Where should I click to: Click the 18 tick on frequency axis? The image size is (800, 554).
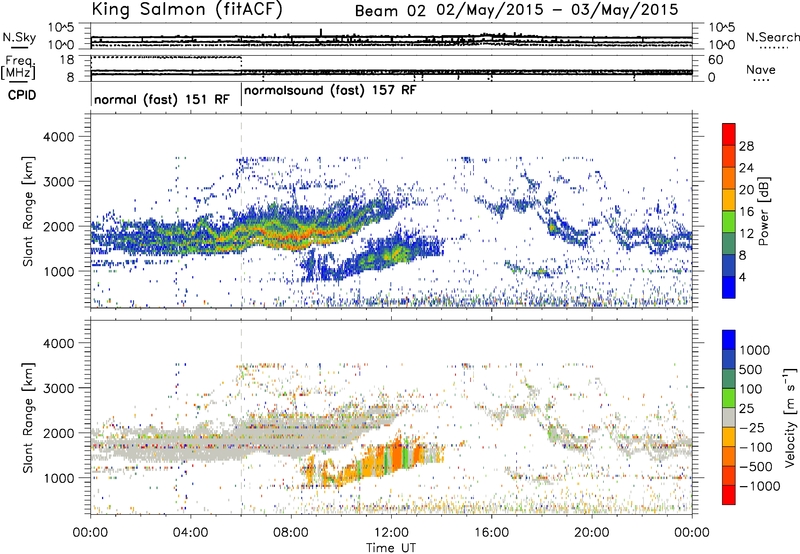67,59
